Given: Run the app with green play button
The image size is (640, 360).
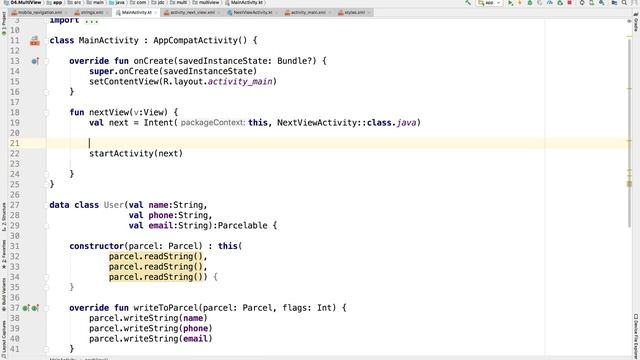Looking at the screenshot, I should [510, 3].
